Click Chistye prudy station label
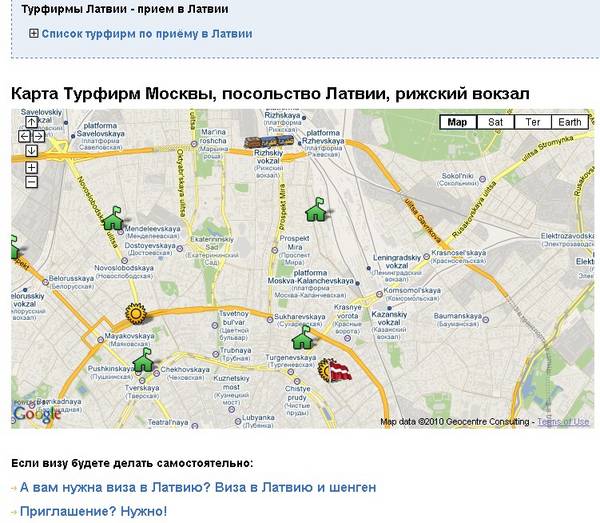This screenshot has height=523, width=600. pos(297,401)
